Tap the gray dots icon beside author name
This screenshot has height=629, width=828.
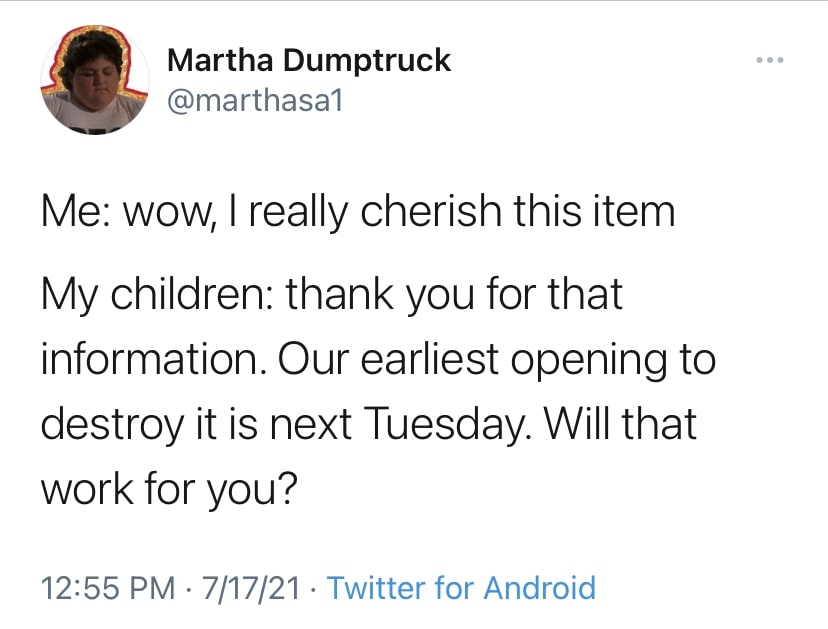click(x=770, y=60)
